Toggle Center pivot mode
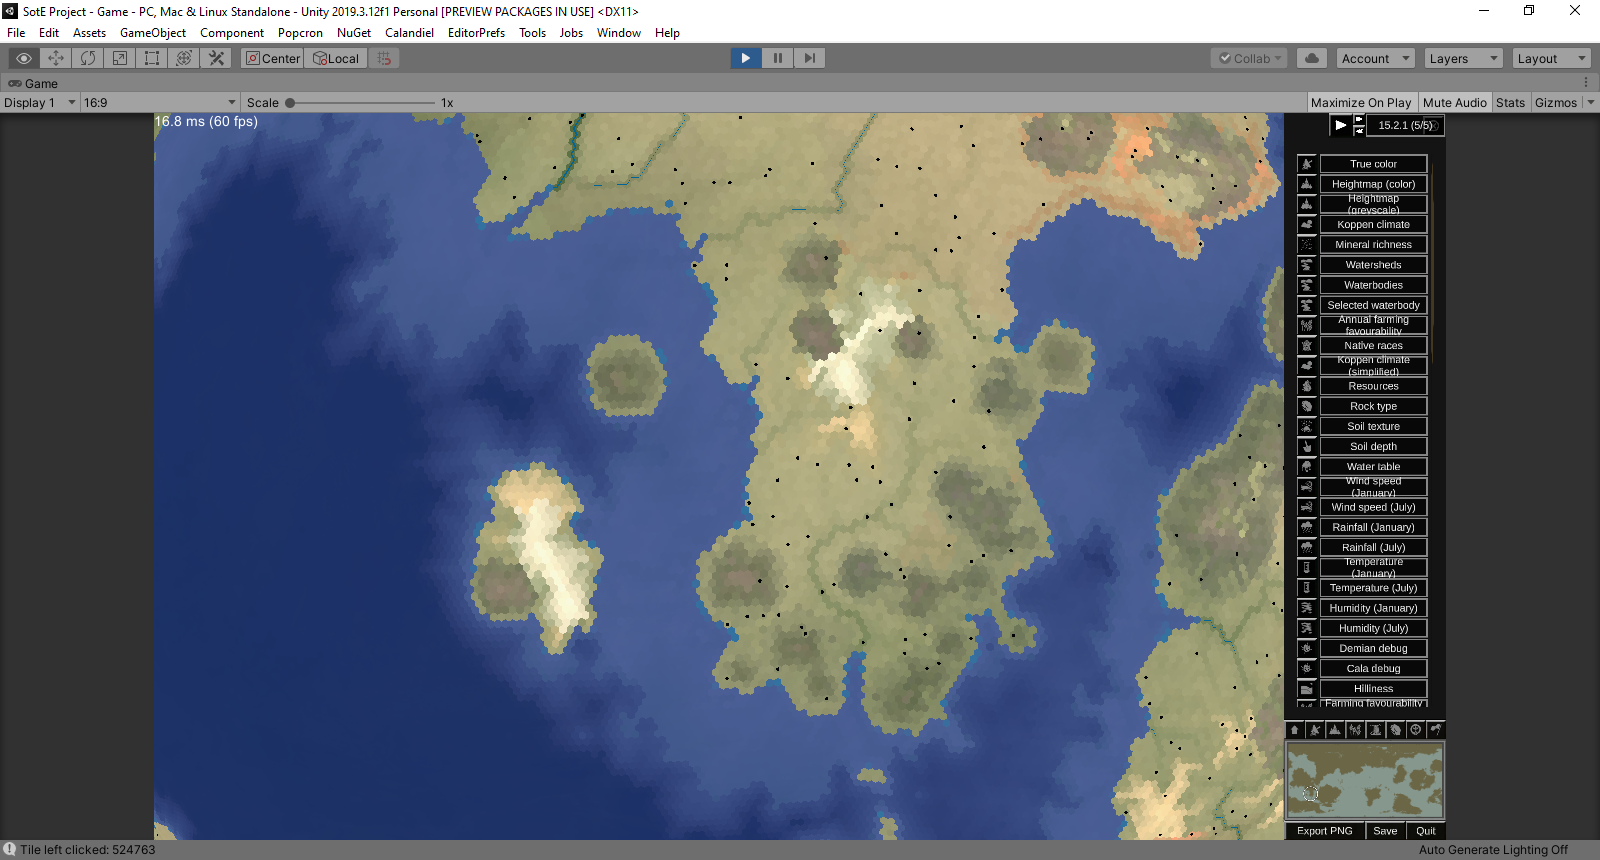The width and height of the screenshot is (1600, 860). 272,58
